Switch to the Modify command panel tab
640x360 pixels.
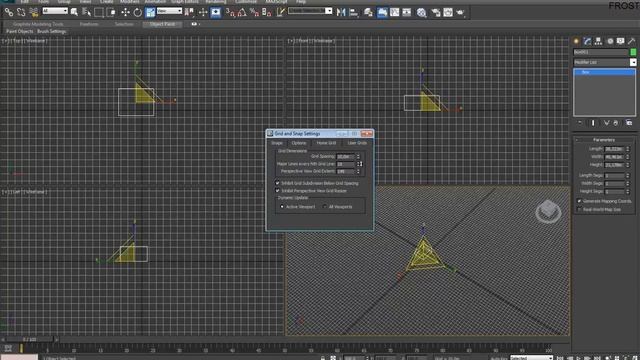click(587, 41)
